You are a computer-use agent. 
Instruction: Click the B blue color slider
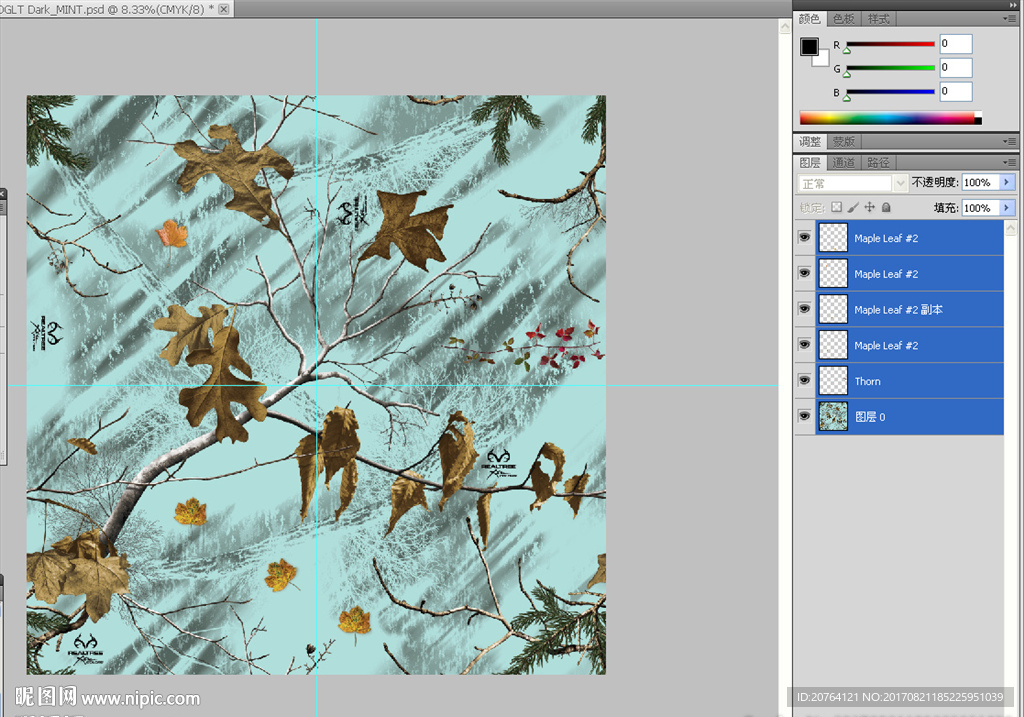coord(890,92)
